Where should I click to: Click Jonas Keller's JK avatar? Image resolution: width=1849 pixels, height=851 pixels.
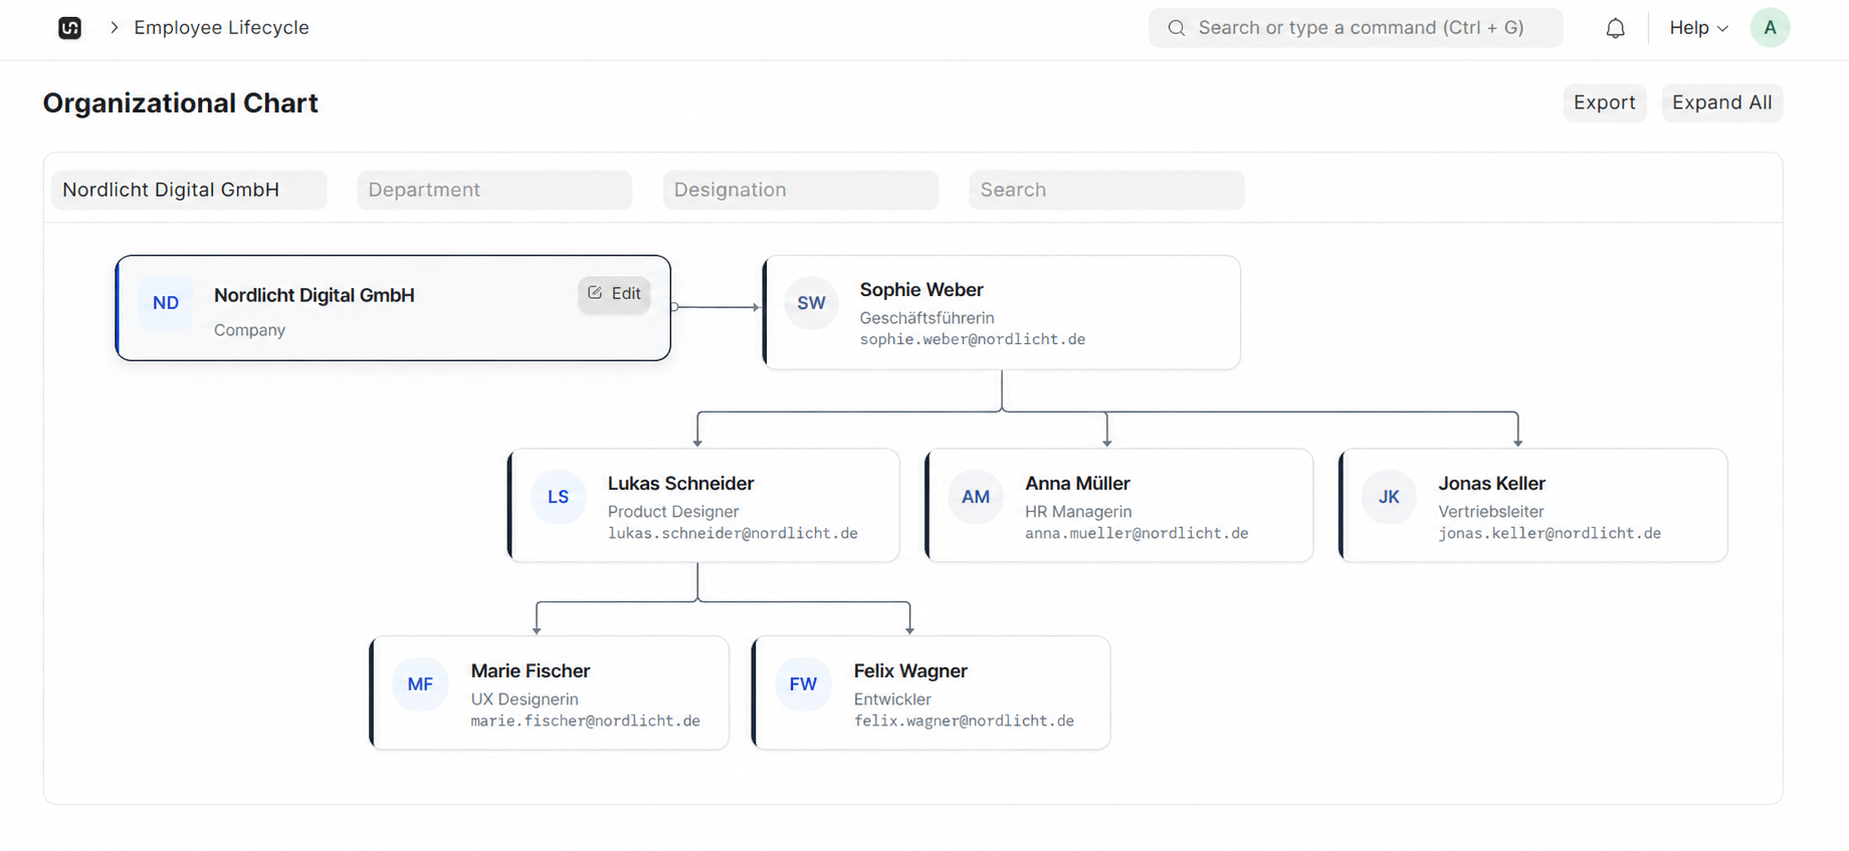pyautogui.click(x=1389, y=497)
